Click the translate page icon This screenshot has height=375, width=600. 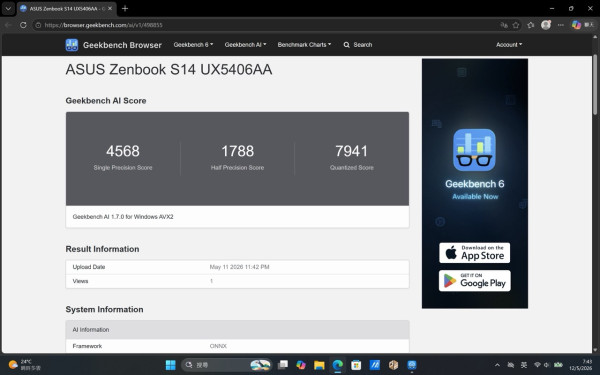(x=504, y=25)
